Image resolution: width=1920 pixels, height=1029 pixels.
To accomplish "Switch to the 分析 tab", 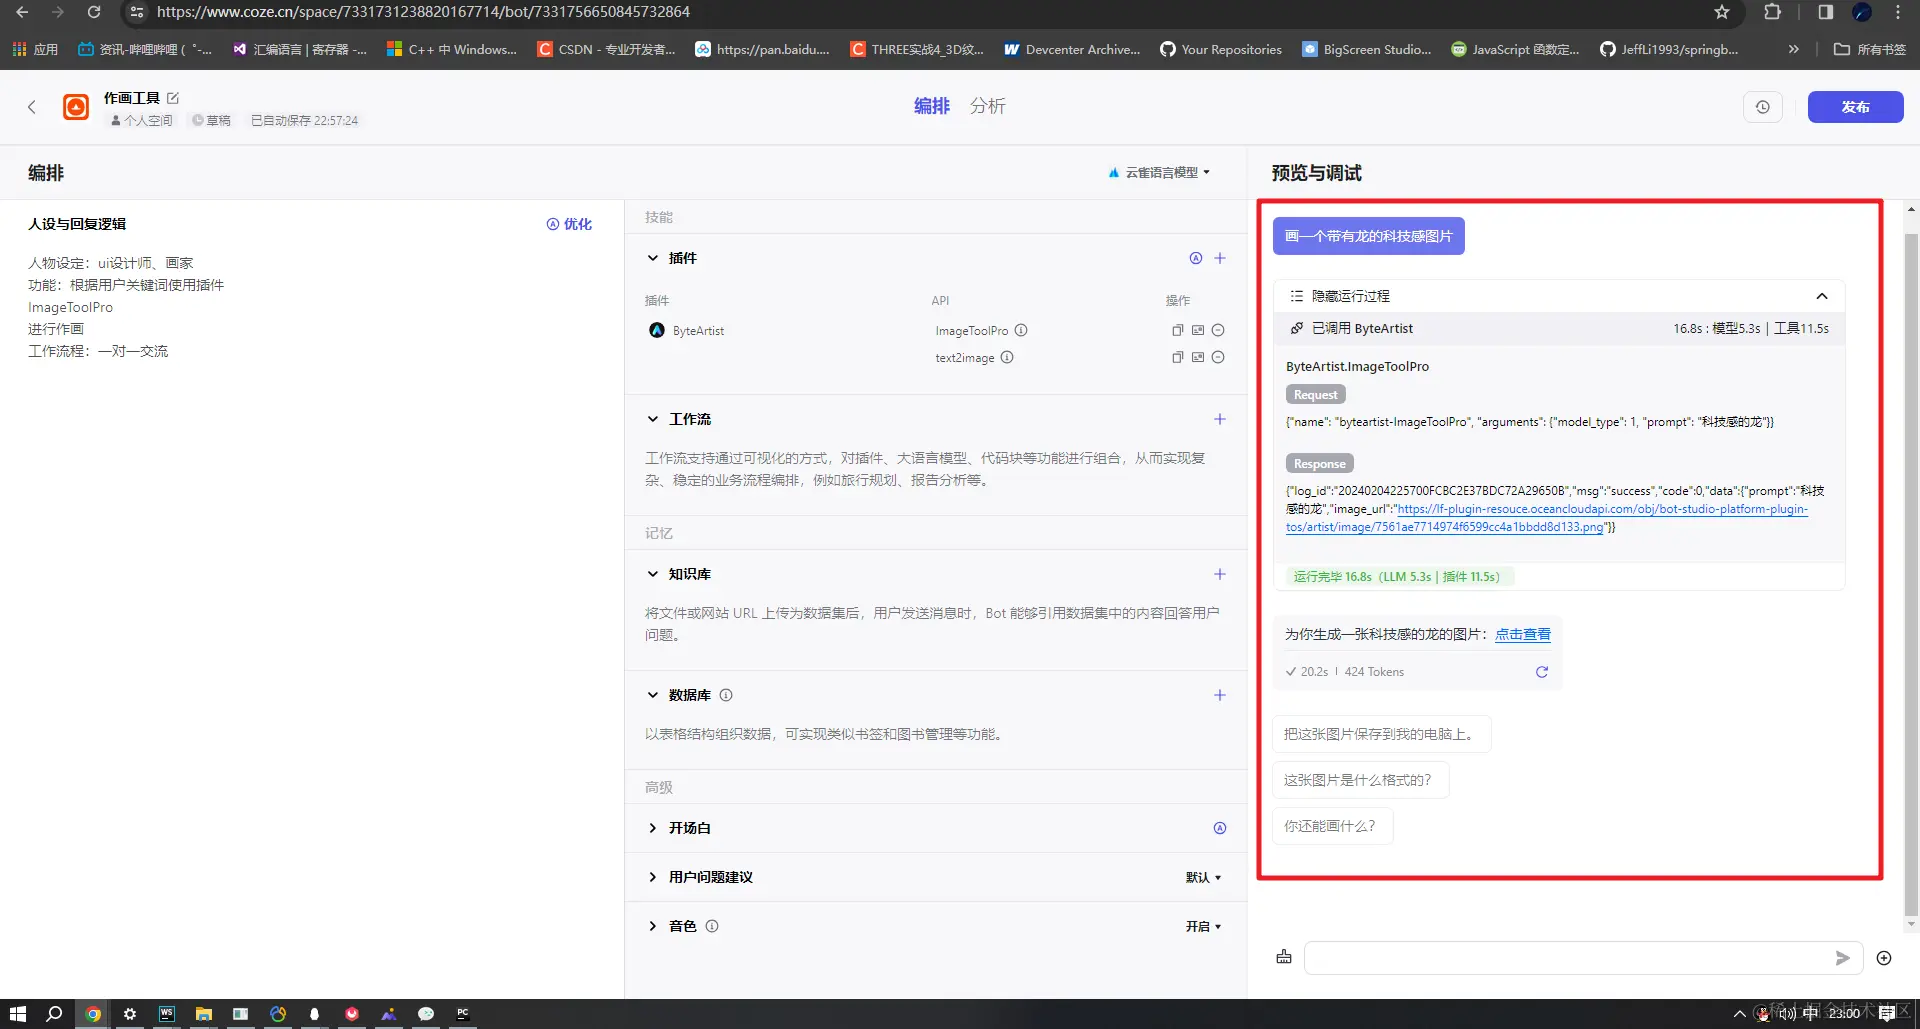I will [x=988, y=106].
